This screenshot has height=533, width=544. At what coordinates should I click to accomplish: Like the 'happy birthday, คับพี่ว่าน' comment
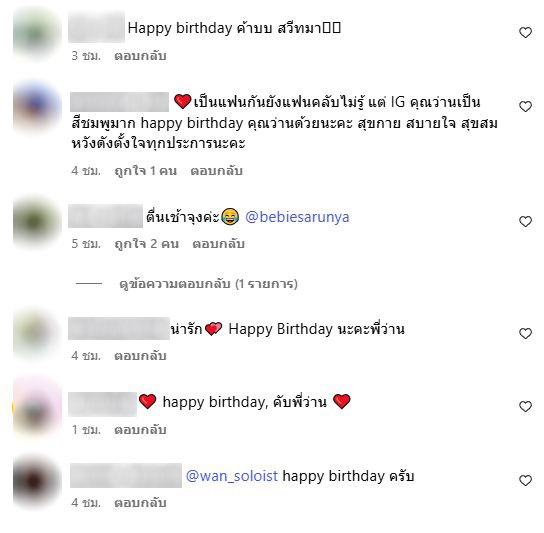point(525,406)
